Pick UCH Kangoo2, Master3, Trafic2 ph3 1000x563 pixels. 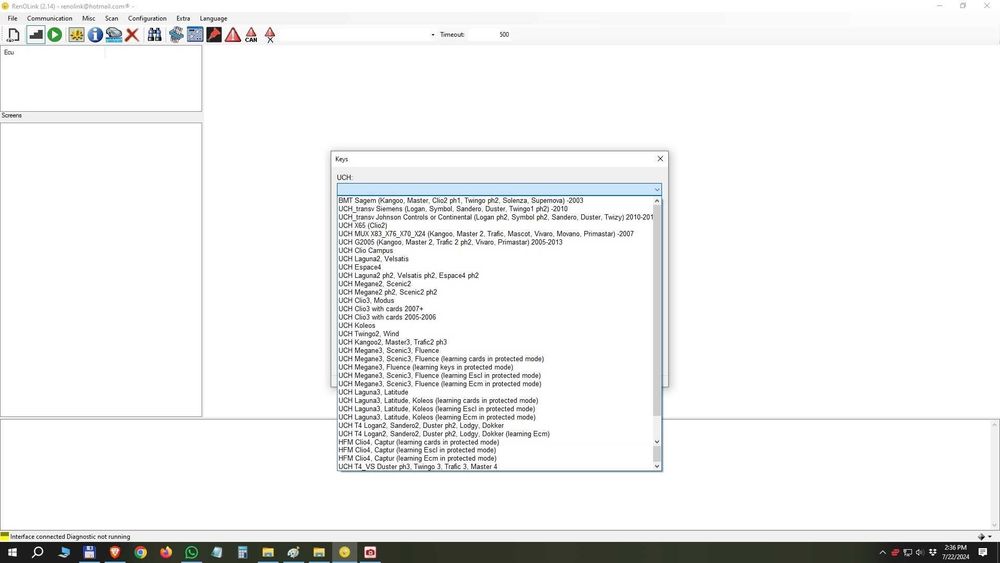pyautogui.click(x=393, y=342)
